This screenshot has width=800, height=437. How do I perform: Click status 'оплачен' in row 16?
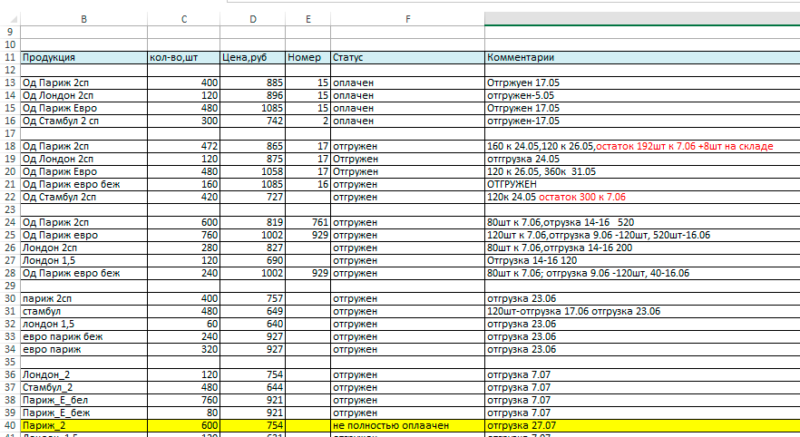(408, 121)
